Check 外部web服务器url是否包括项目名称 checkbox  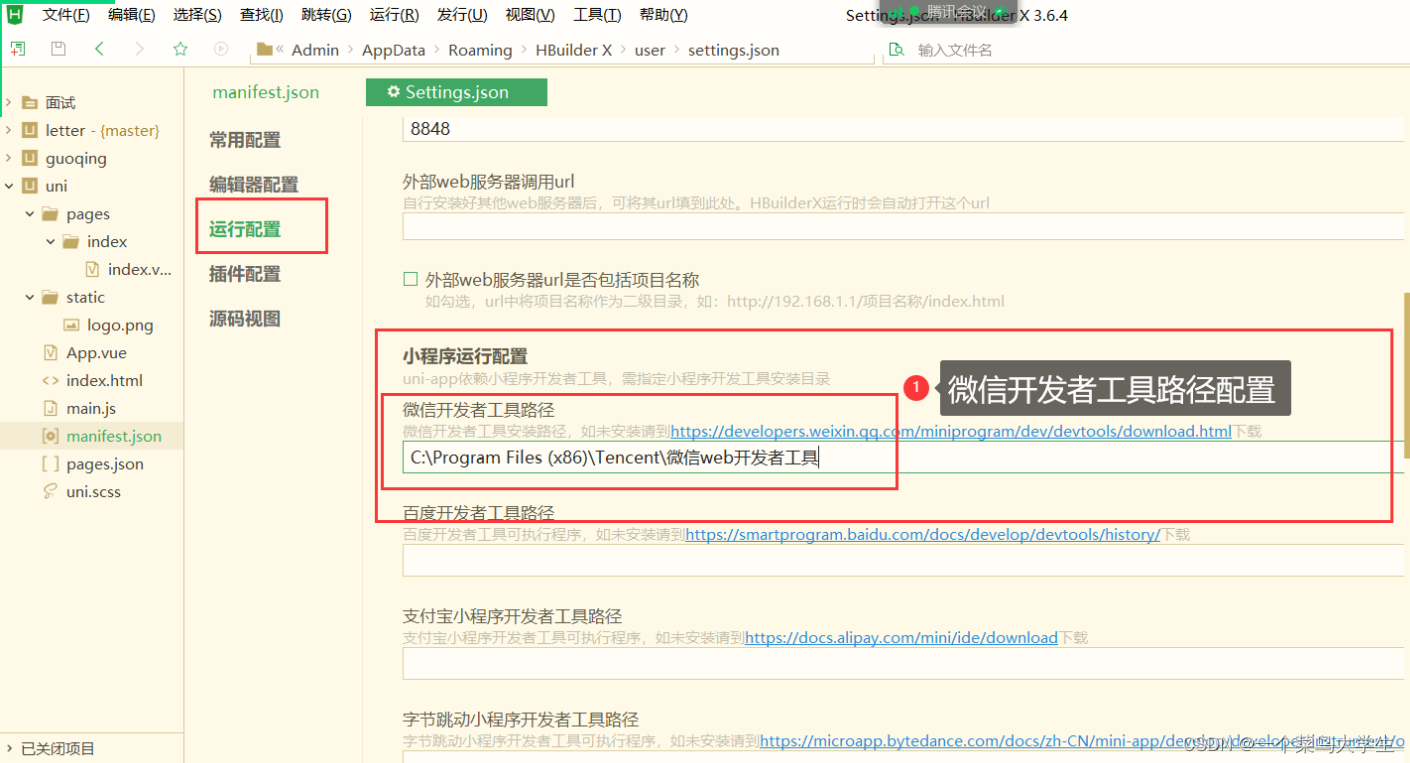(x=410, y=280)
